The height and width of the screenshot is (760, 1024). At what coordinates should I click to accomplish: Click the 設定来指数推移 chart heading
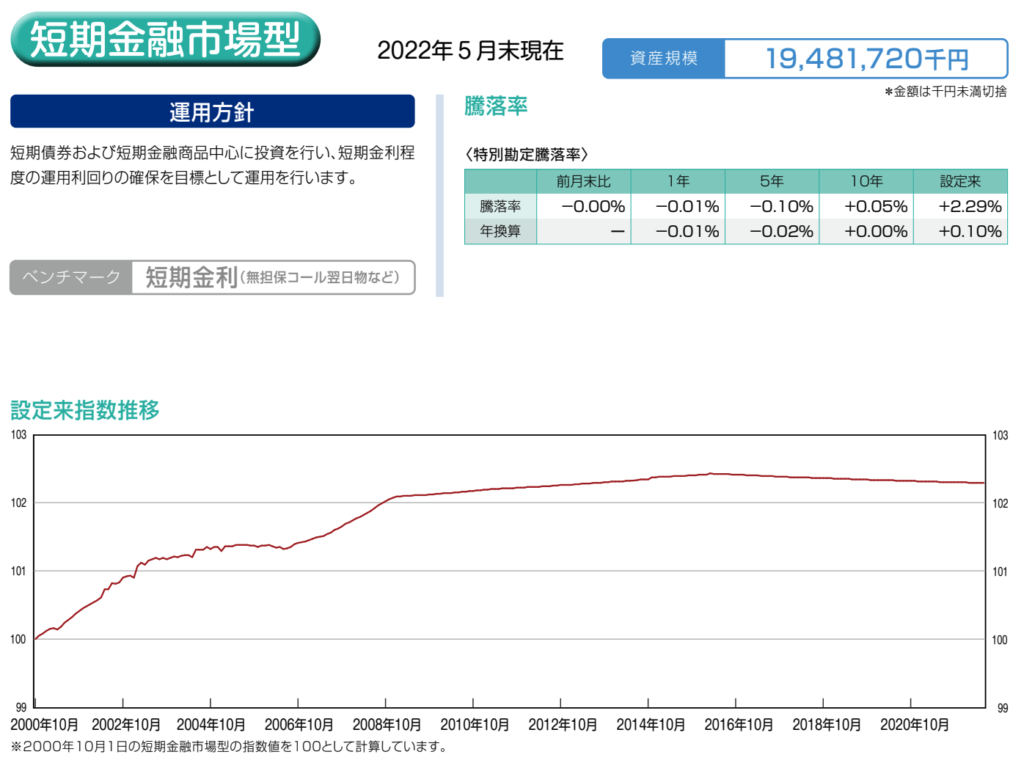84,410
